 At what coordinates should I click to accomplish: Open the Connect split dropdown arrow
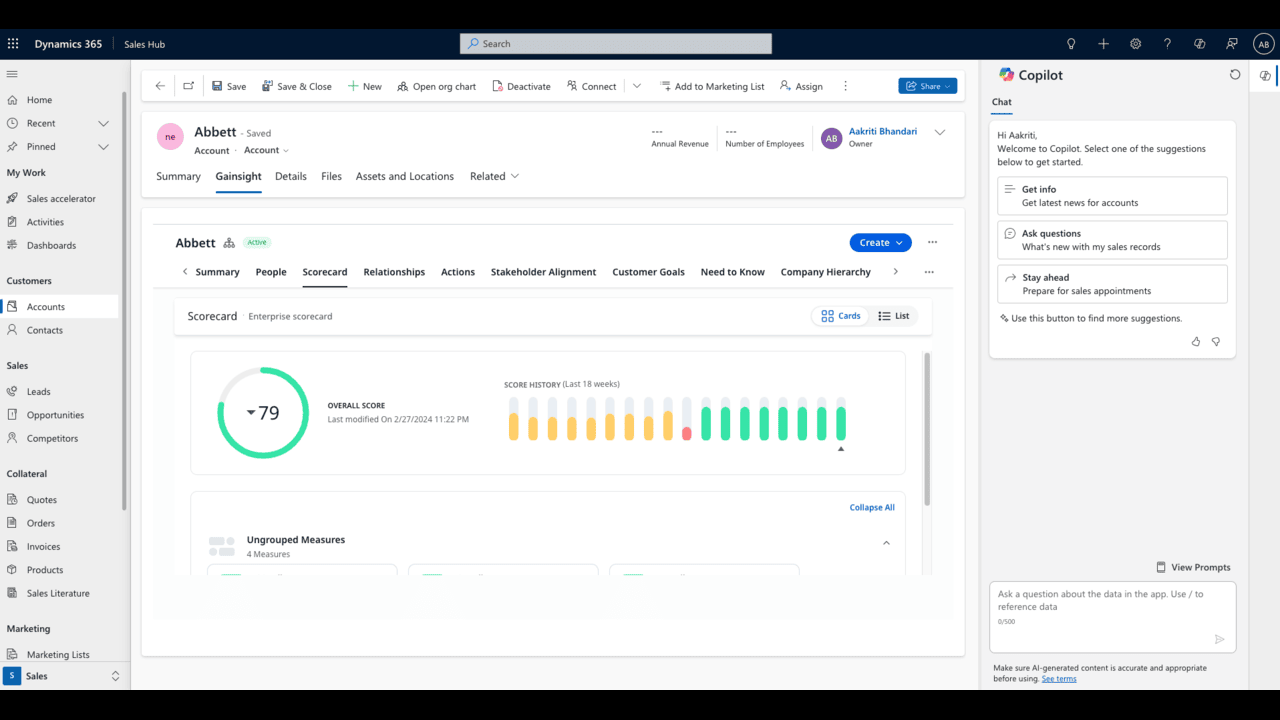tap(637, 86)
